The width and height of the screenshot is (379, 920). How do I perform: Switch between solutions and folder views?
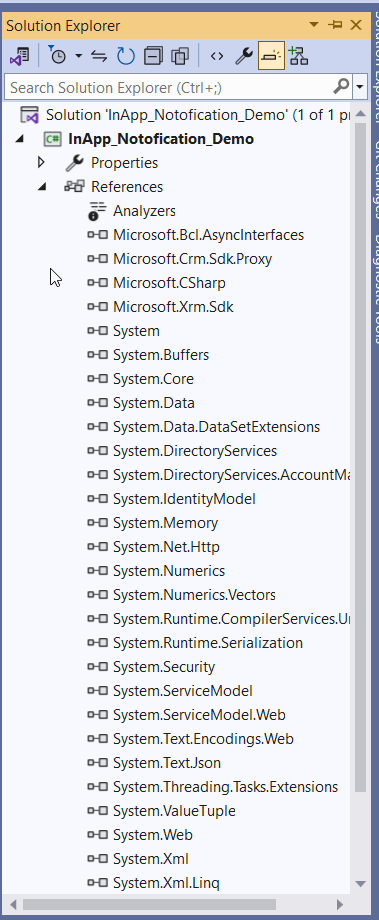pyautogui.click(x=19, y=56)
